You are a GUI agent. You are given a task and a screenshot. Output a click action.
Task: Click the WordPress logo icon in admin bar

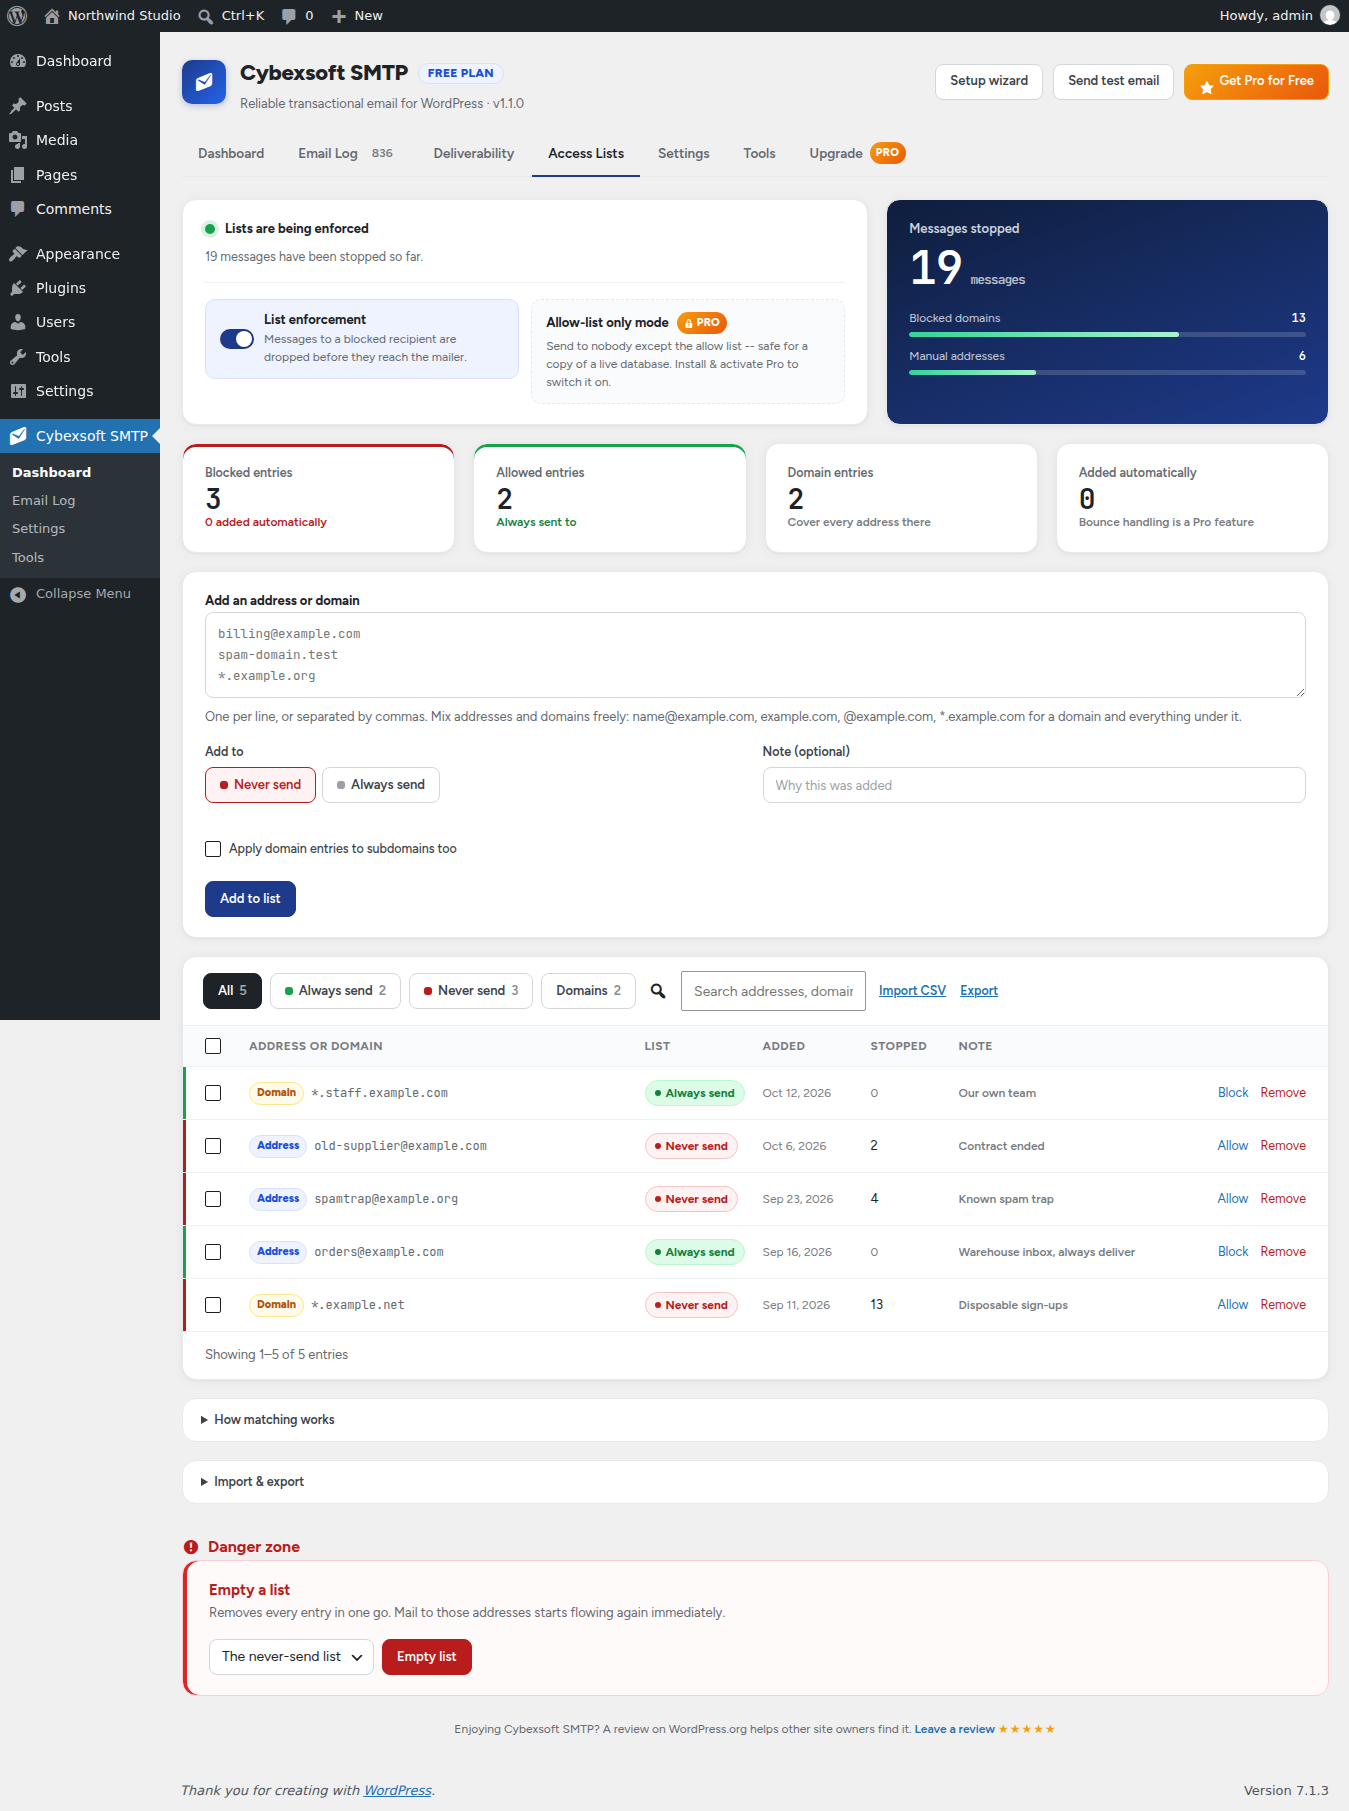(x=17, y=15)
